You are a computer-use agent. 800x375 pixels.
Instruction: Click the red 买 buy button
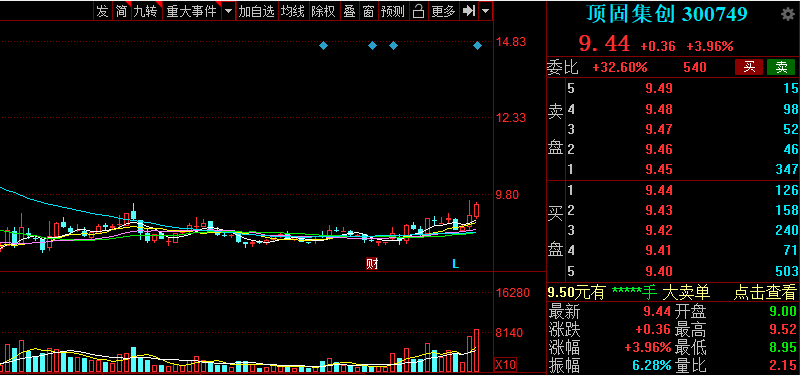pyautogui.click(x=749, y=67)
